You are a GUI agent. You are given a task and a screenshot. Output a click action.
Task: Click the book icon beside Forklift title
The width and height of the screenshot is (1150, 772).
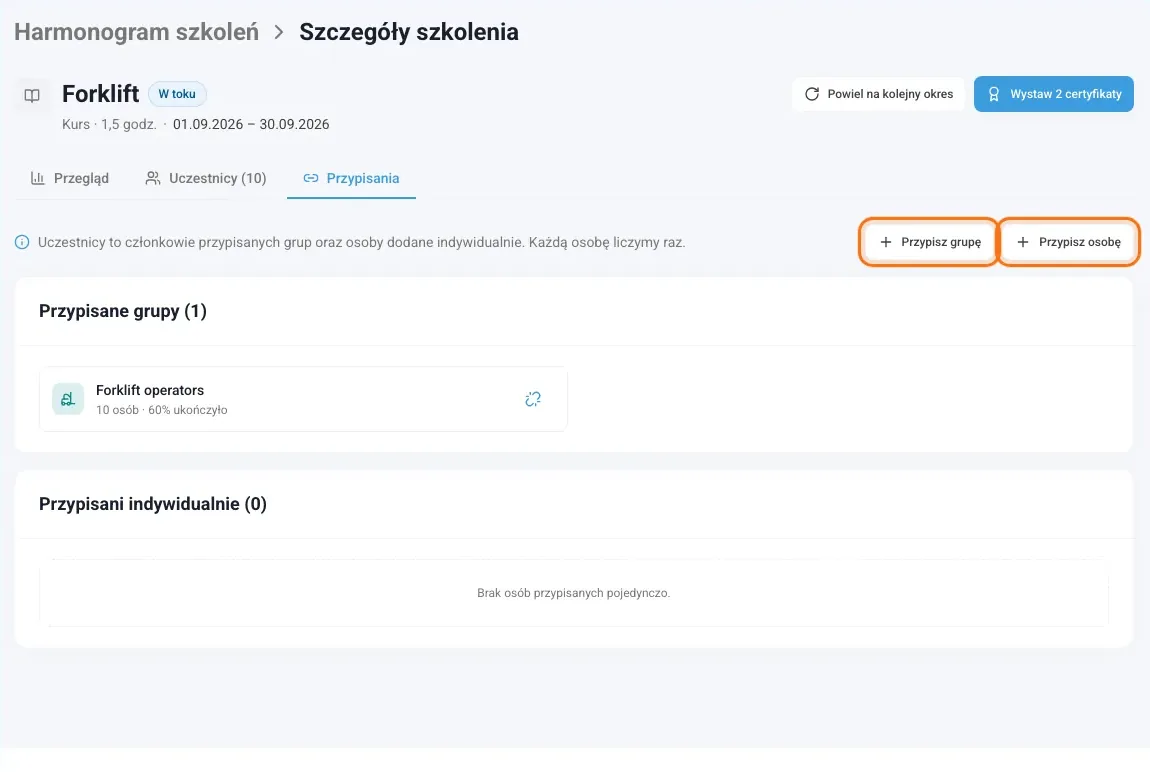pos(32,95)
